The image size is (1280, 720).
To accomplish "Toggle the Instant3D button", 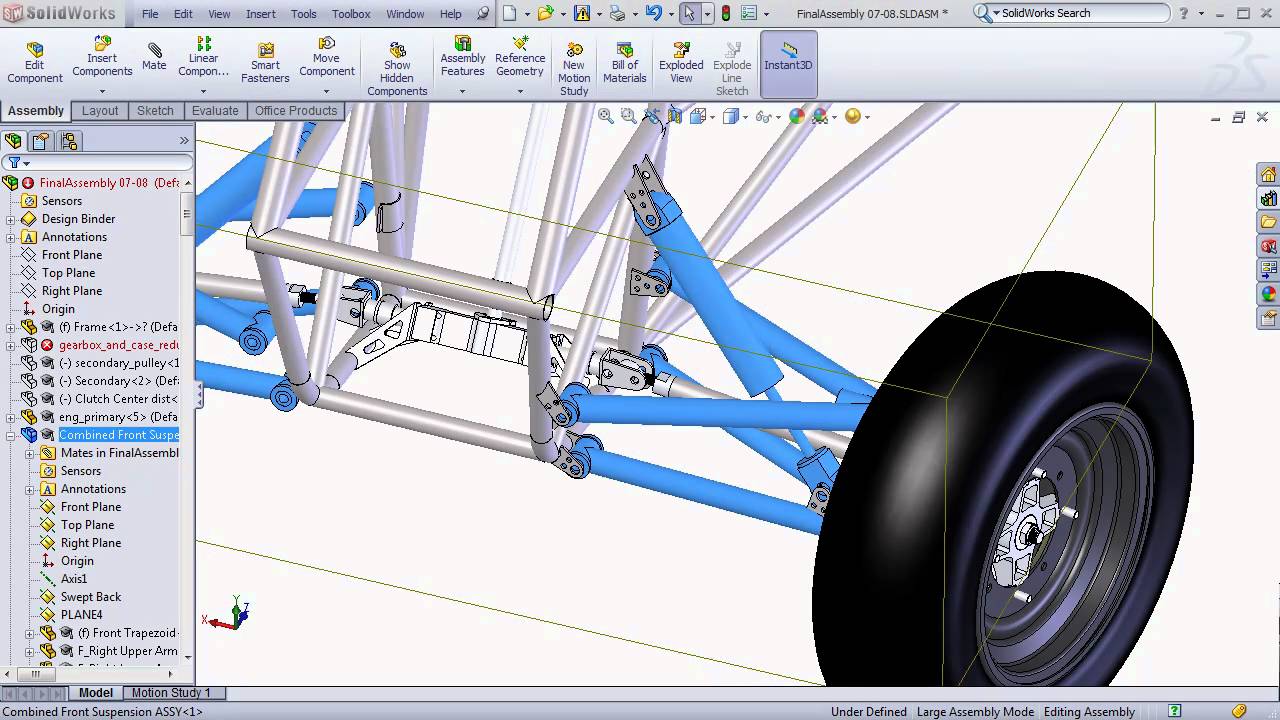I will [x=788, y=64].
